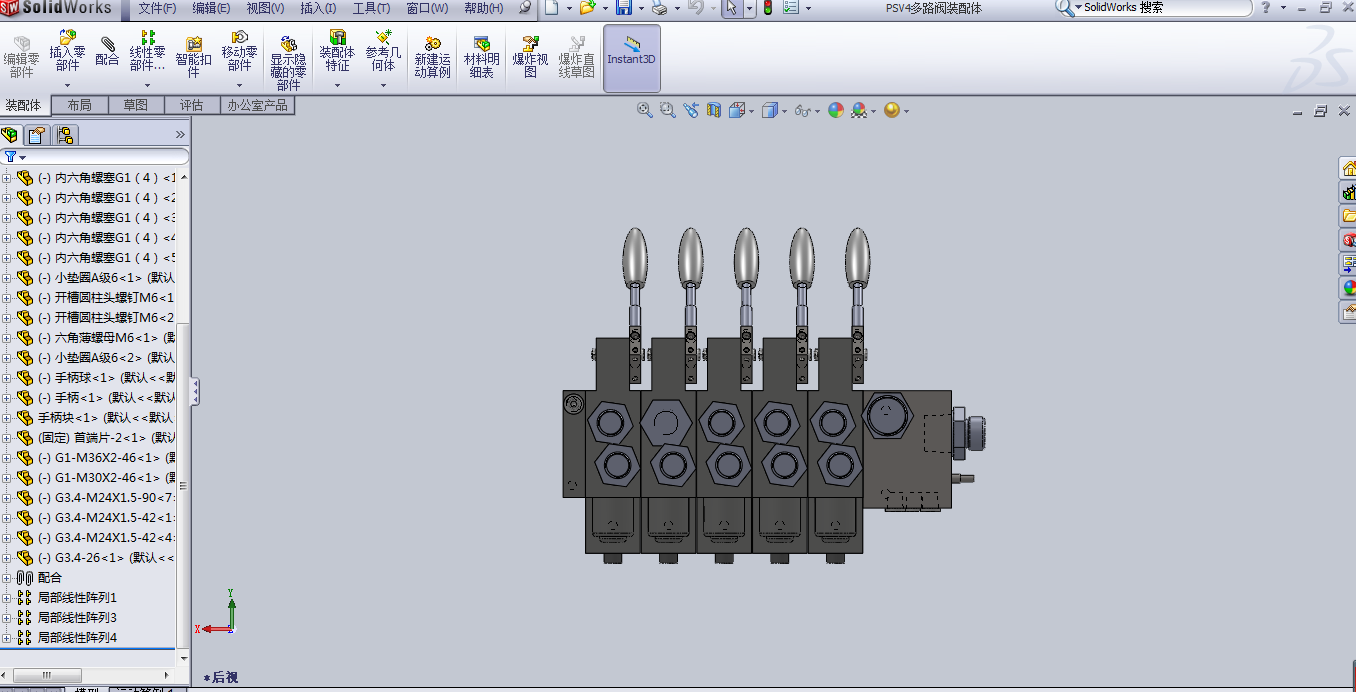Expand the 配合 (Mates) tree node
This screenshot has width=1356, height=692.
point(6,578)
